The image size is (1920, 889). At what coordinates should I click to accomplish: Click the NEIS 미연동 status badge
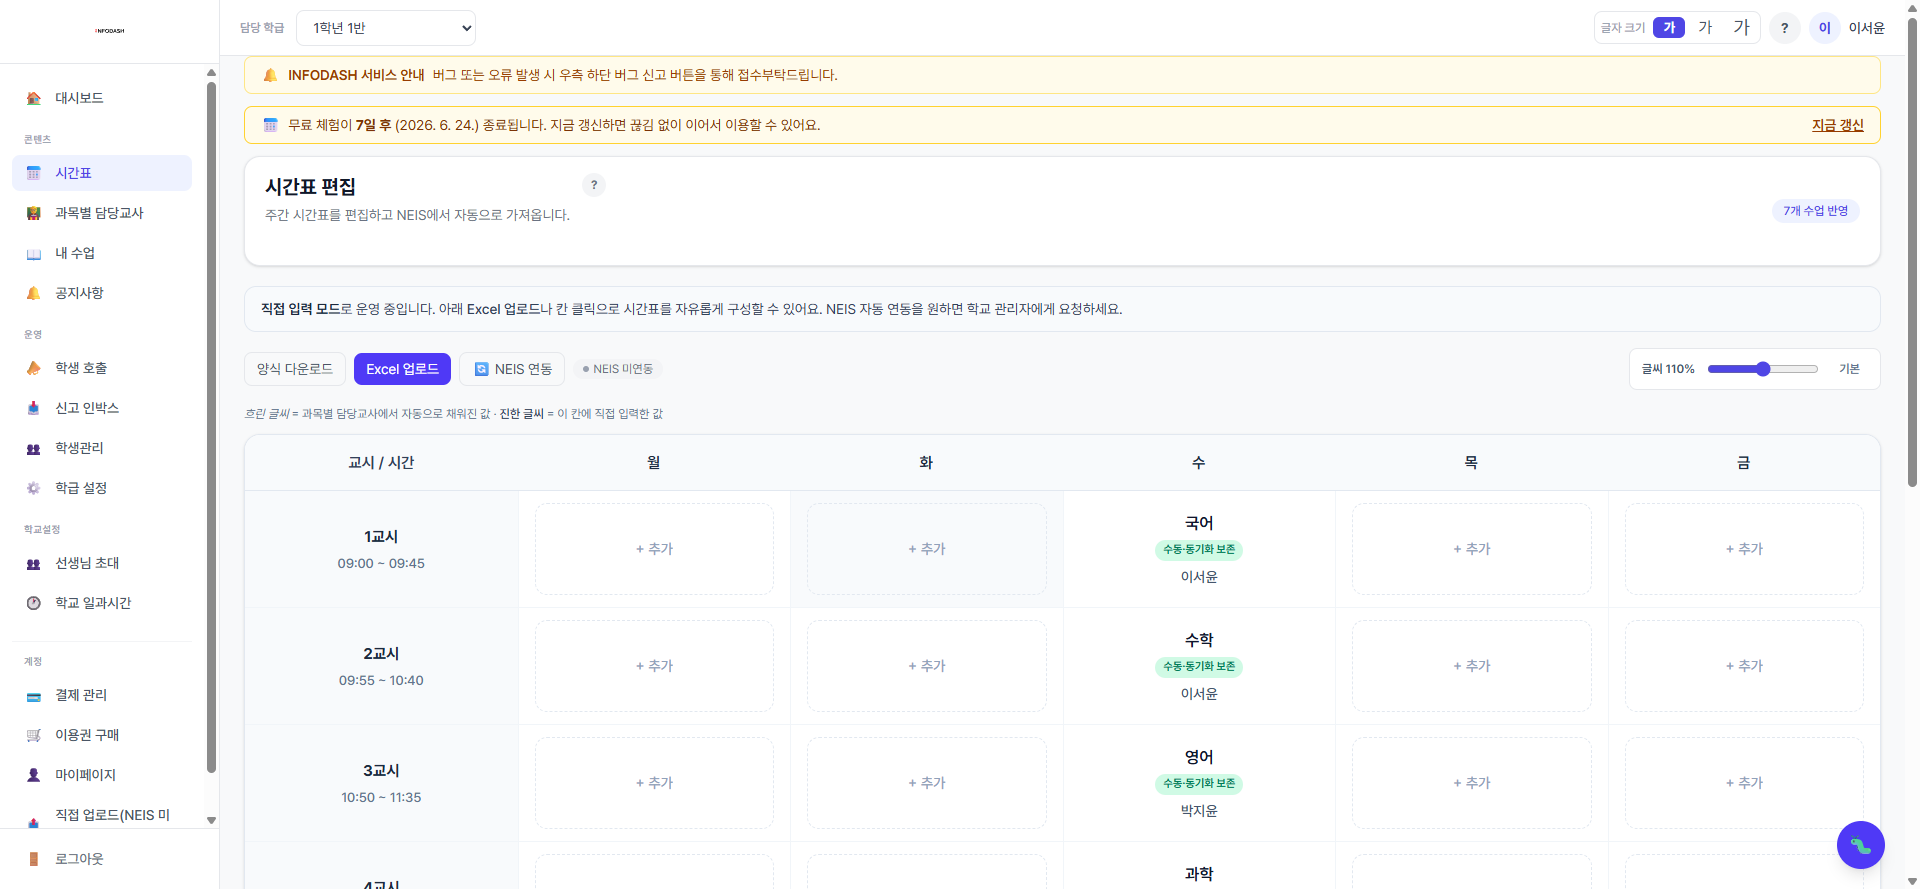point(618,369)
